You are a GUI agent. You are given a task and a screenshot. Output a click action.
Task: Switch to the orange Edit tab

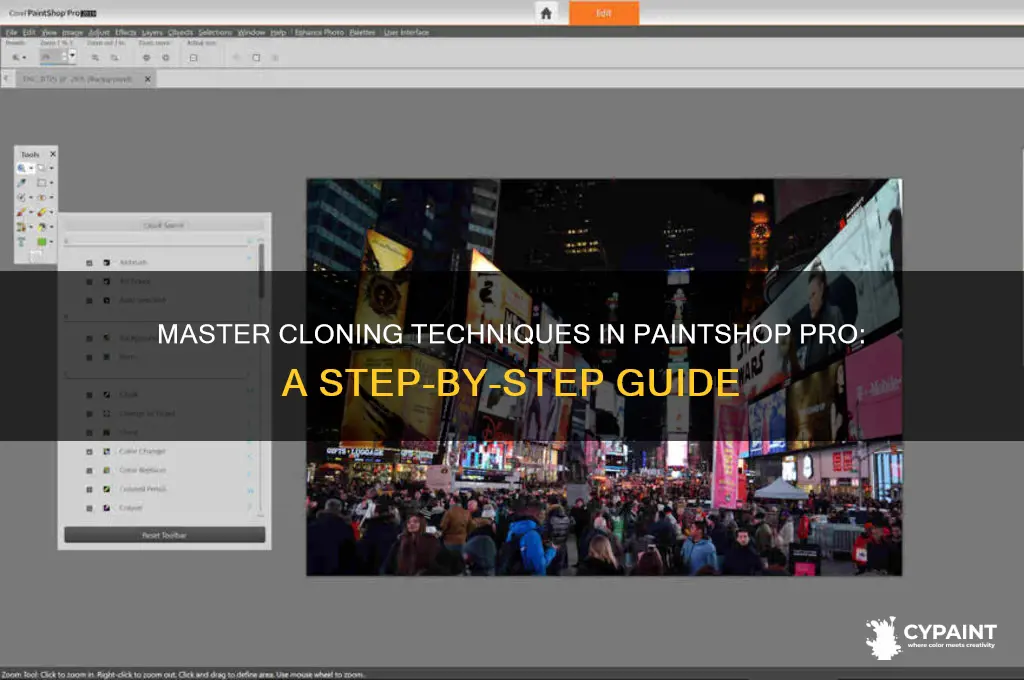[x=604, y=13]
